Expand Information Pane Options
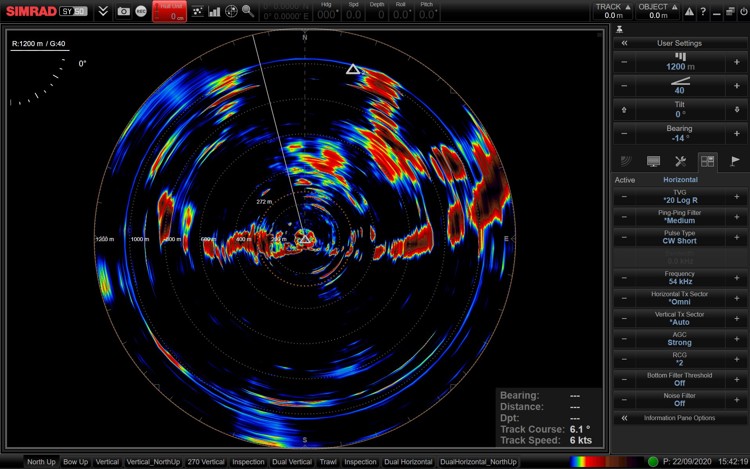Image resolution: width=750 pixels, height=469 pixels. pyautogui.click(x=624, y=418)
